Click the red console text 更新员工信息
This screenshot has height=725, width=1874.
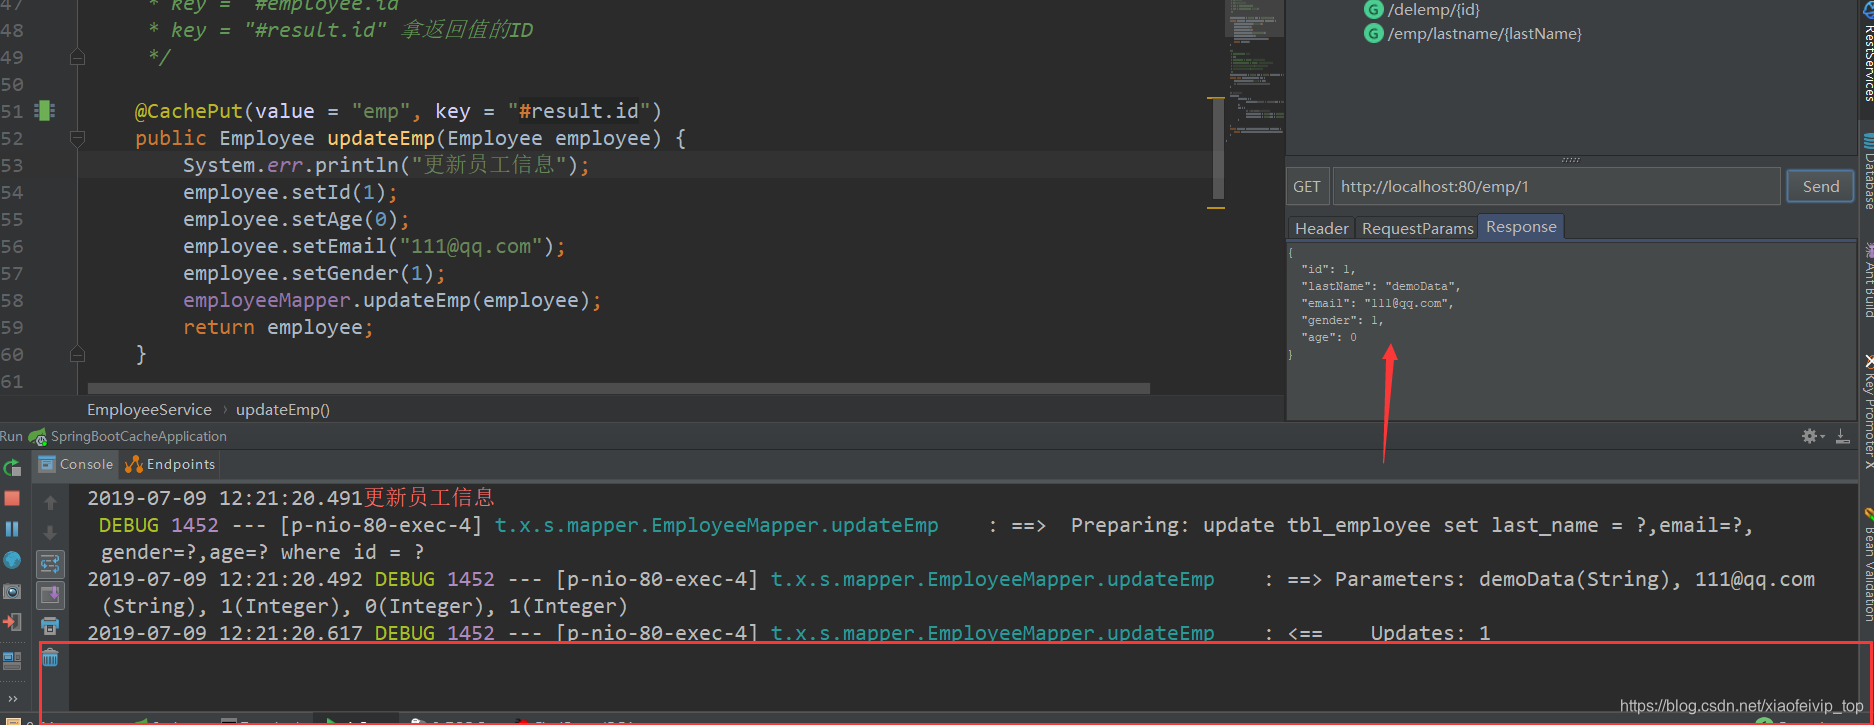tap(429, 498)
